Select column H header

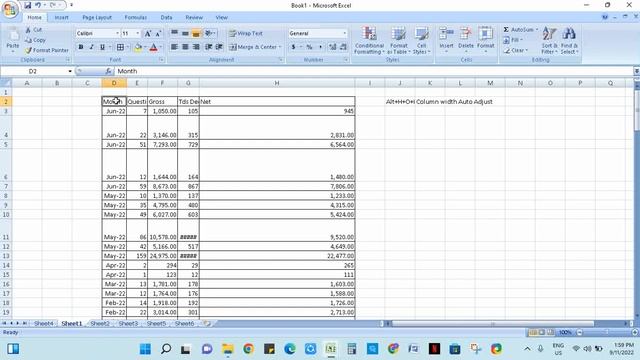[x=277, y=83]
